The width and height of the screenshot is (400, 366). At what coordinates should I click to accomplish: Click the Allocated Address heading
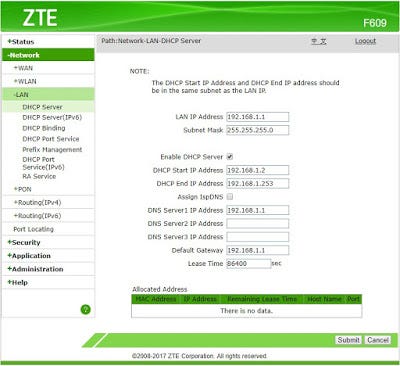(x=160, y=289)
